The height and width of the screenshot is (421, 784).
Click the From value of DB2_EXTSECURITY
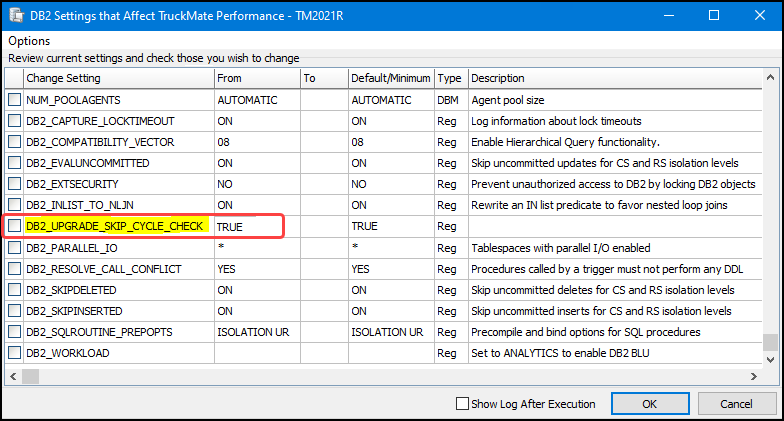point(226,184)
